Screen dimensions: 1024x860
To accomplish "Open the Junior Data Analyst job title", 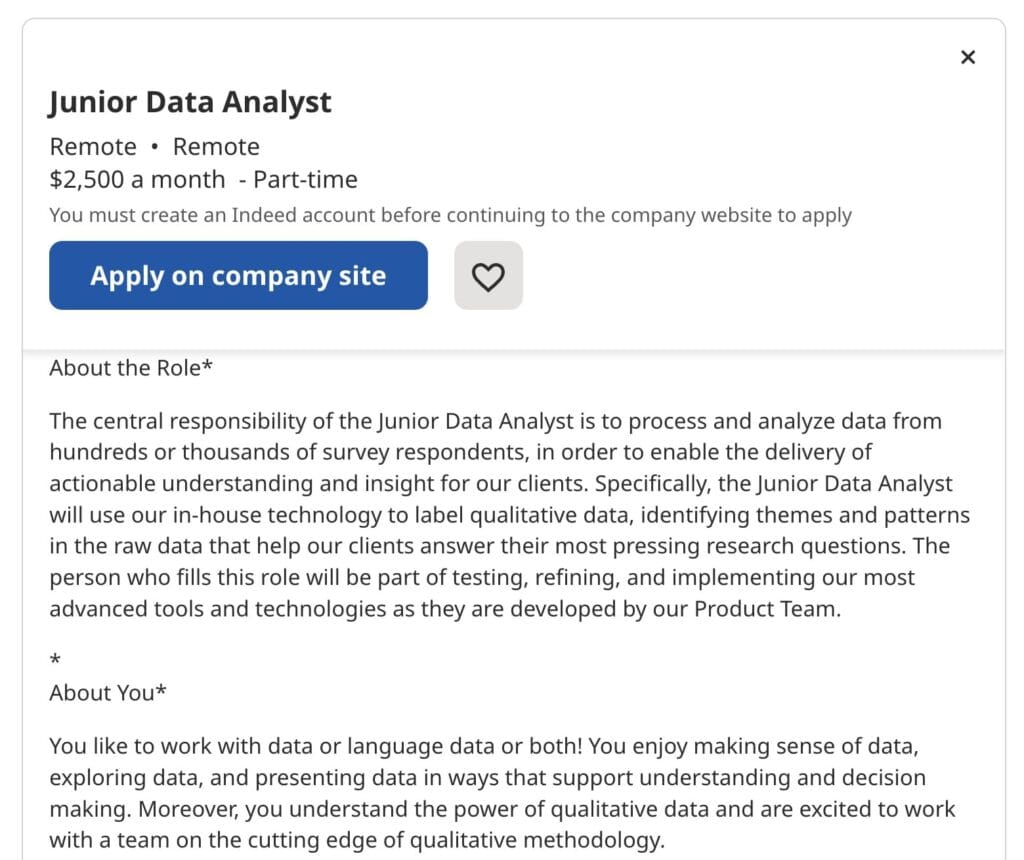I will pos(190,101).
